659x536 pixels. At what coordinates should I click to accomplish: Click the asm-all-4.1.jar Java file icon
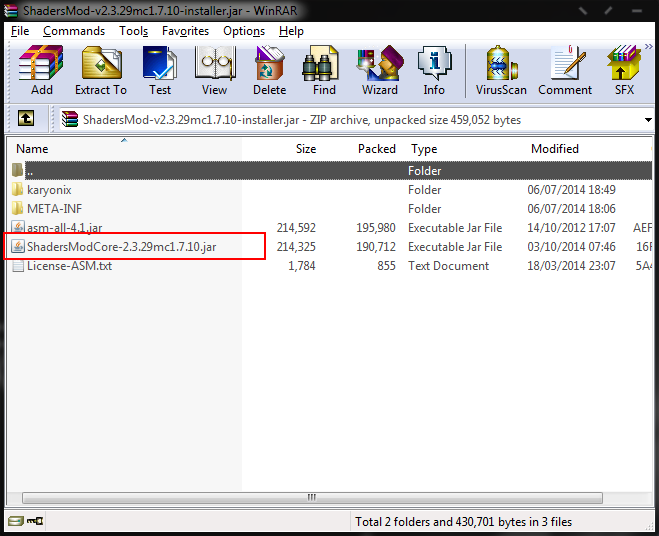pyautogui.click(x=18, y=227)
